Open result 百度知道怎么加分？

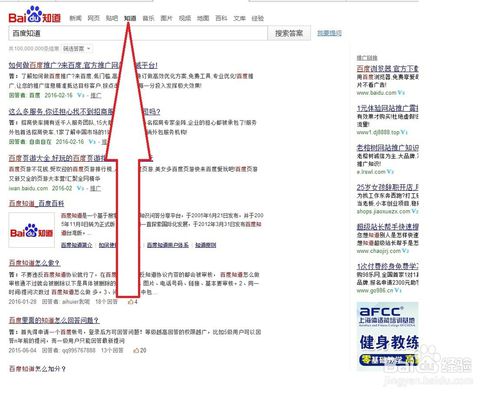point(37,369)
